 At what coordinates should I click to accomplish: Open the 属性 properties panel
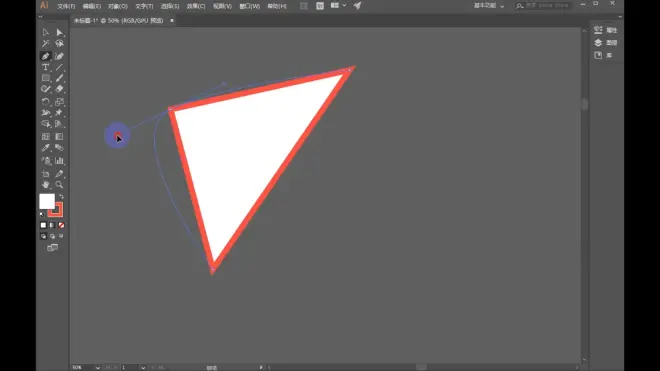[606, 30]
